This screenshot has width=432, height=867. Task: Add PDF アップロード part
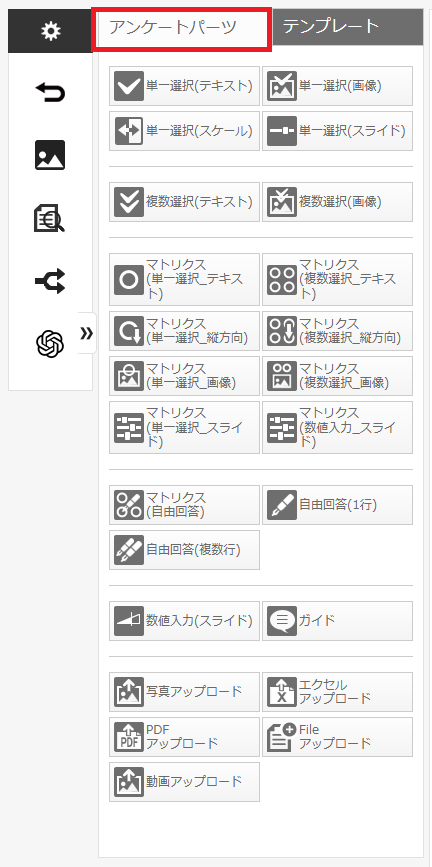point(184,737)
